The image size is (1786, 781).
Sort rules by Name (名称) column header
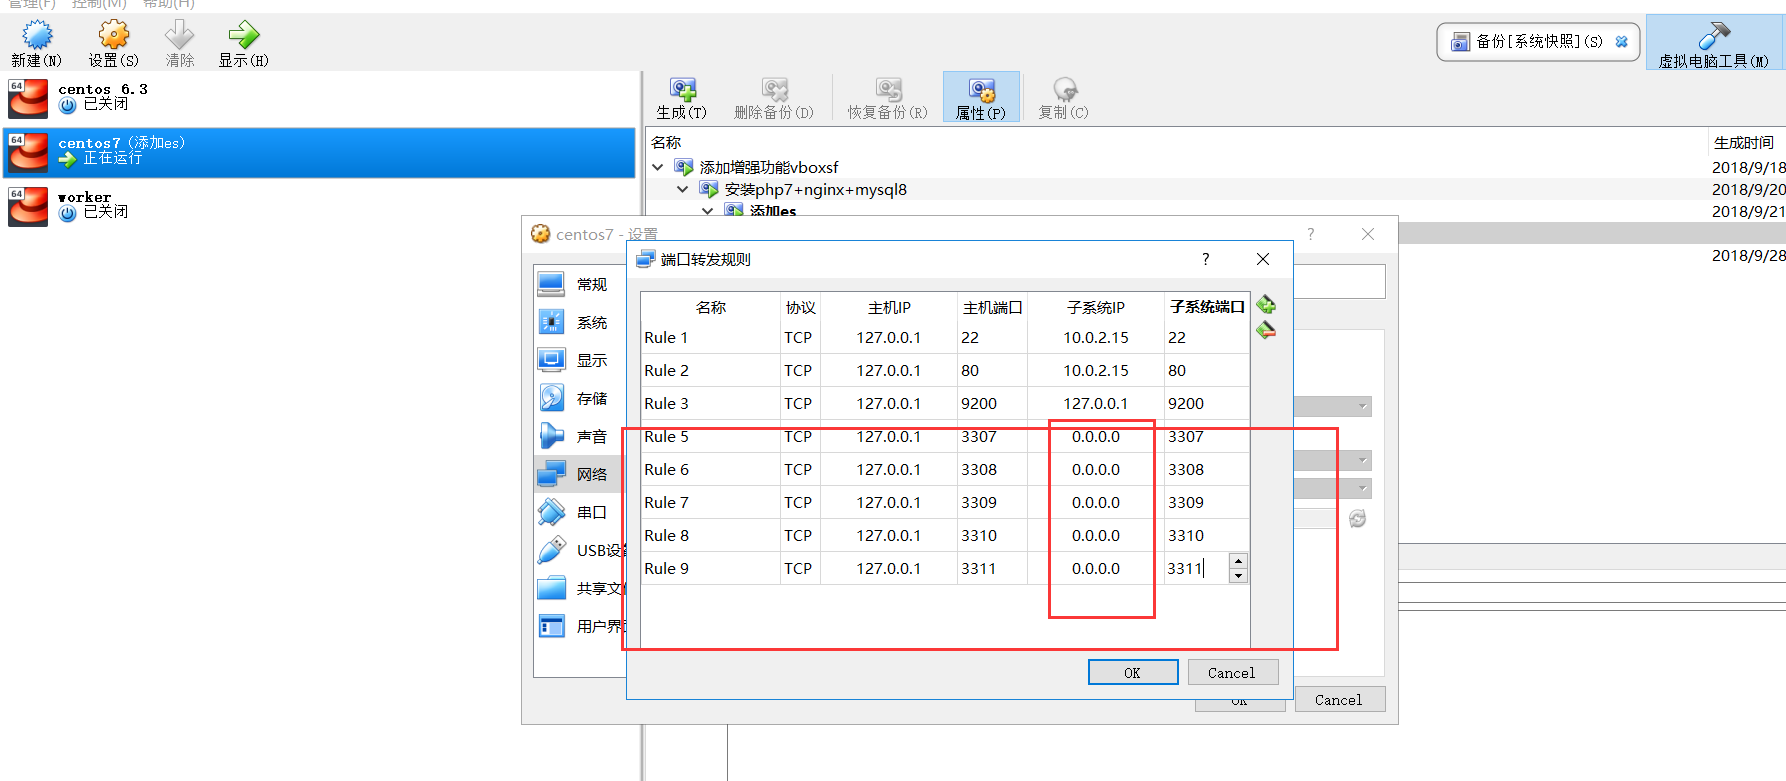point(711,308)
